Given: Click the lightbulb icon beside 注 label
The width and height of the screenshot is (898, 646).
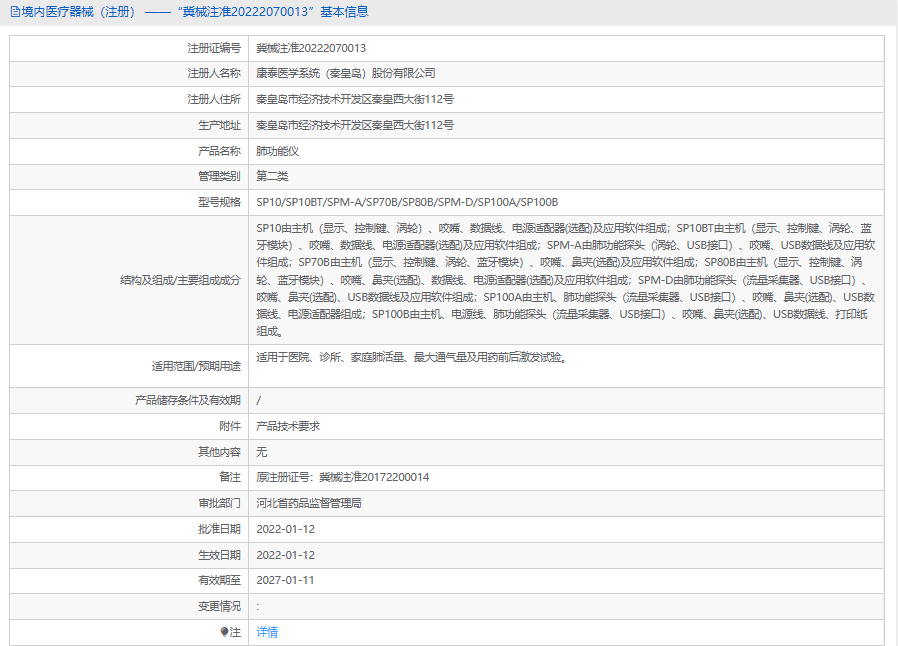Looking at the screenshot, I should point(225,632).
